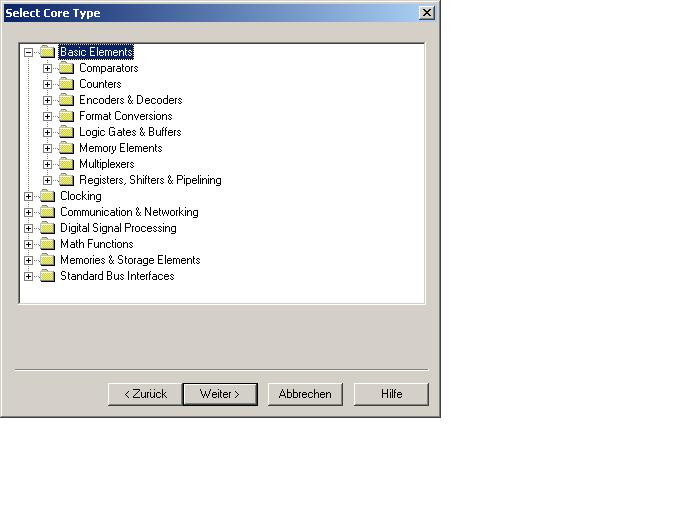The image size is (700, 525).
Task: Expand Standard Bus Interfaces category
Action: coord(29,276)
